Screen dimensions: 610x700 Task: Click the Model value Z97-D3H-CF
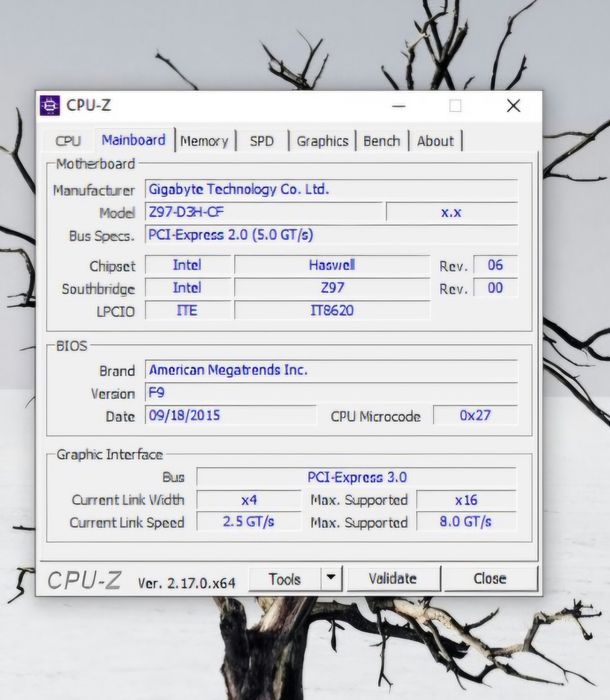(264, 212)
